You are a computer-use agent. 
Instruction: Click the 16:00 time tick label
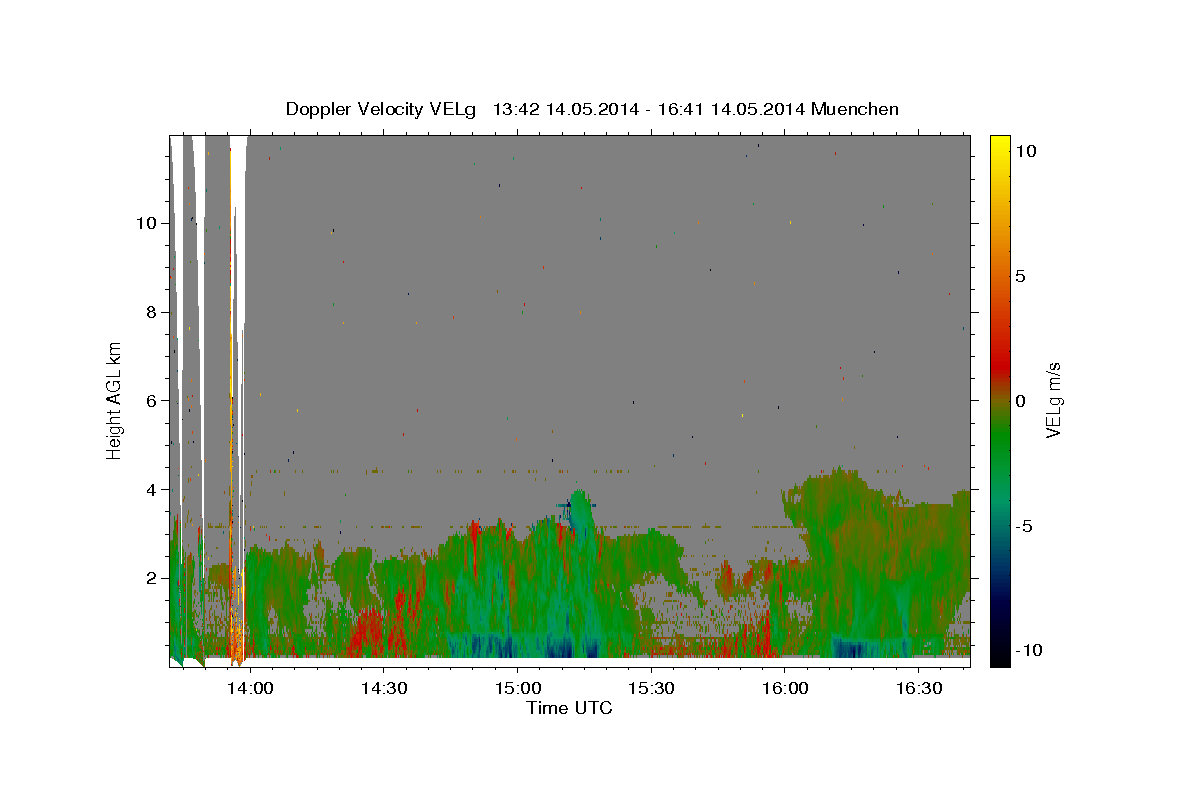[785, 688]
